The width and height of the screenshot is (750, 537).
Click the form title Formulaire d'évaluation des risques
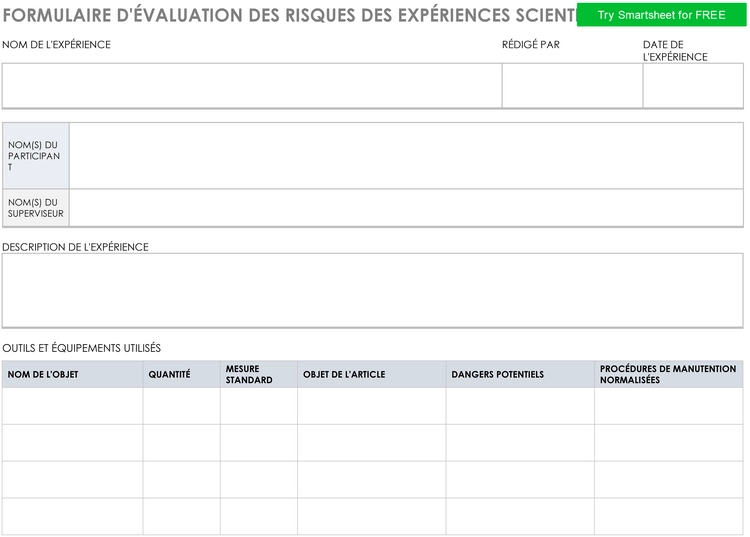289,15
